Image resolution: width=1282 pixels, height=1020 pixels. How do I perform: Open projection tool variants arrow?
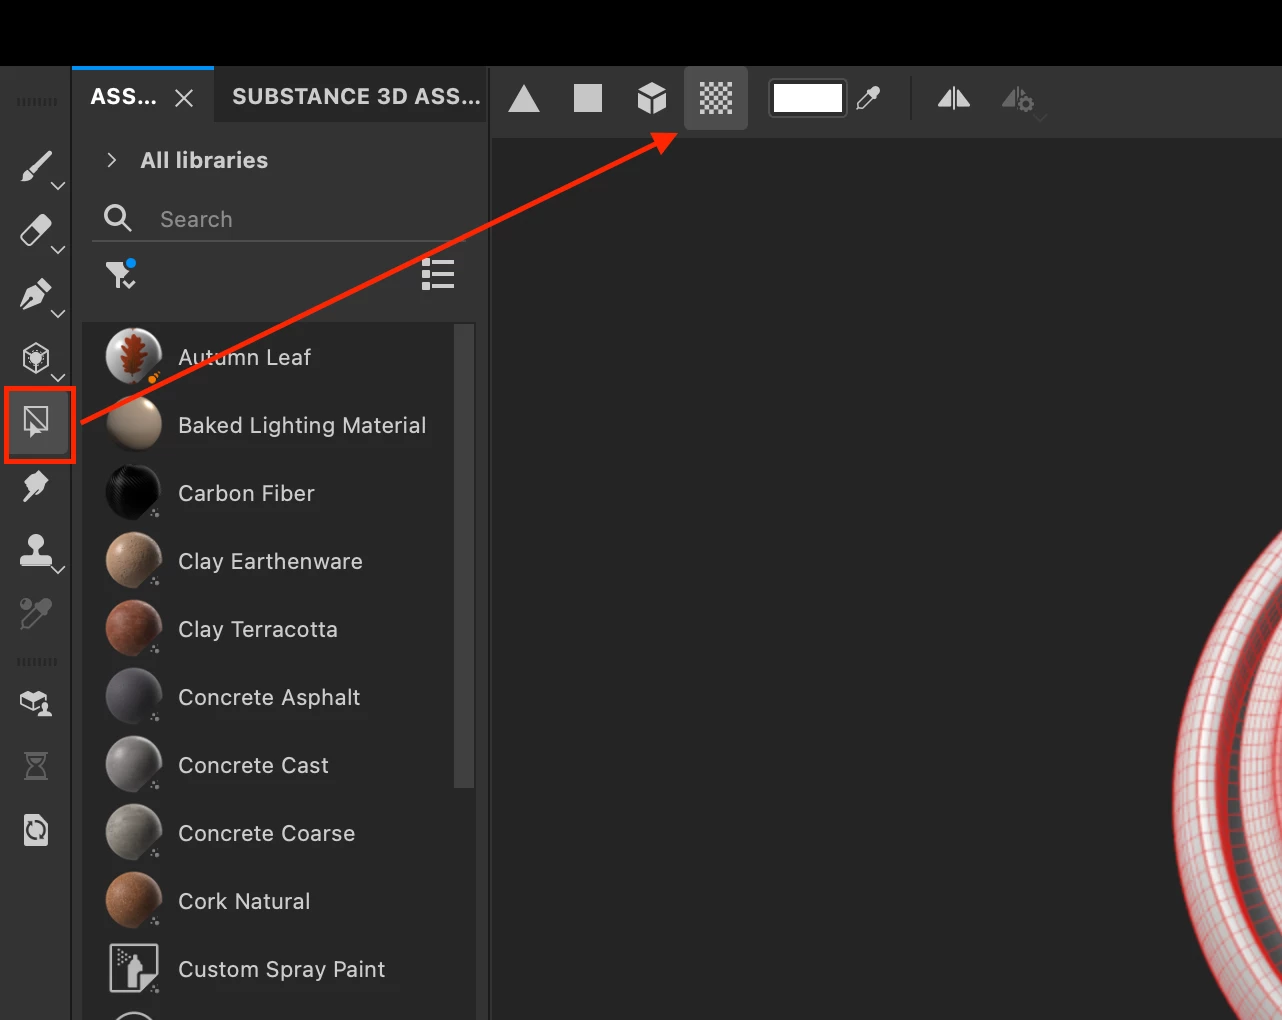click(x=58, y=314)
